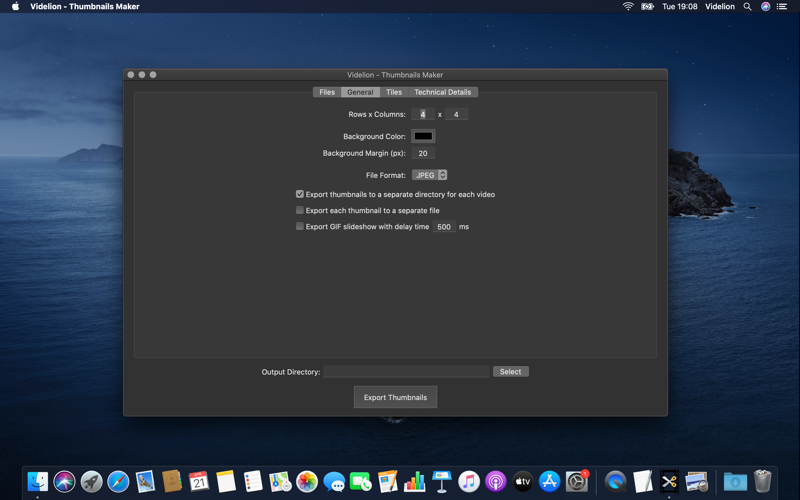Click Videlion user name in menu bar

coord(720,6)
